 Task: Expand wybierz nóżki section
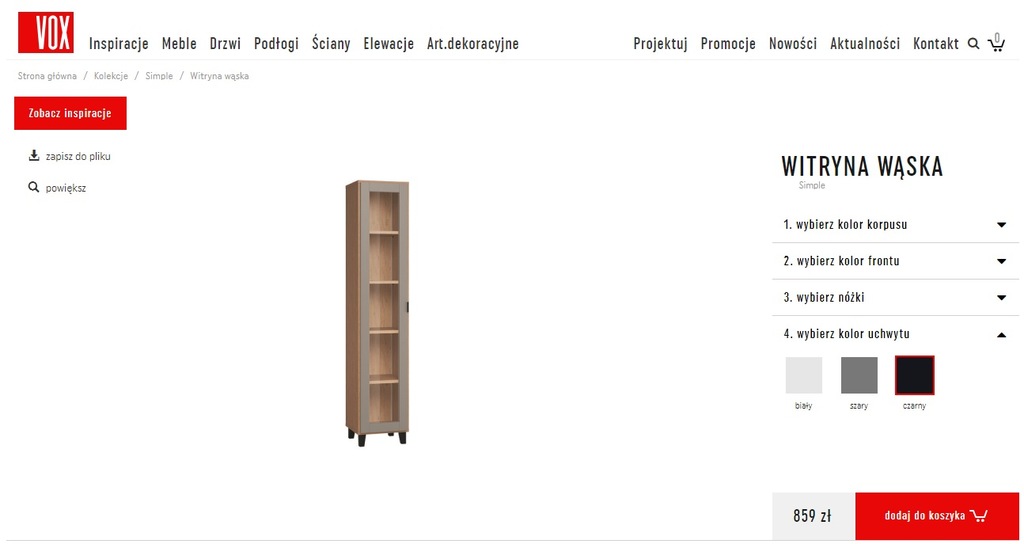click(x=895, y=298)
